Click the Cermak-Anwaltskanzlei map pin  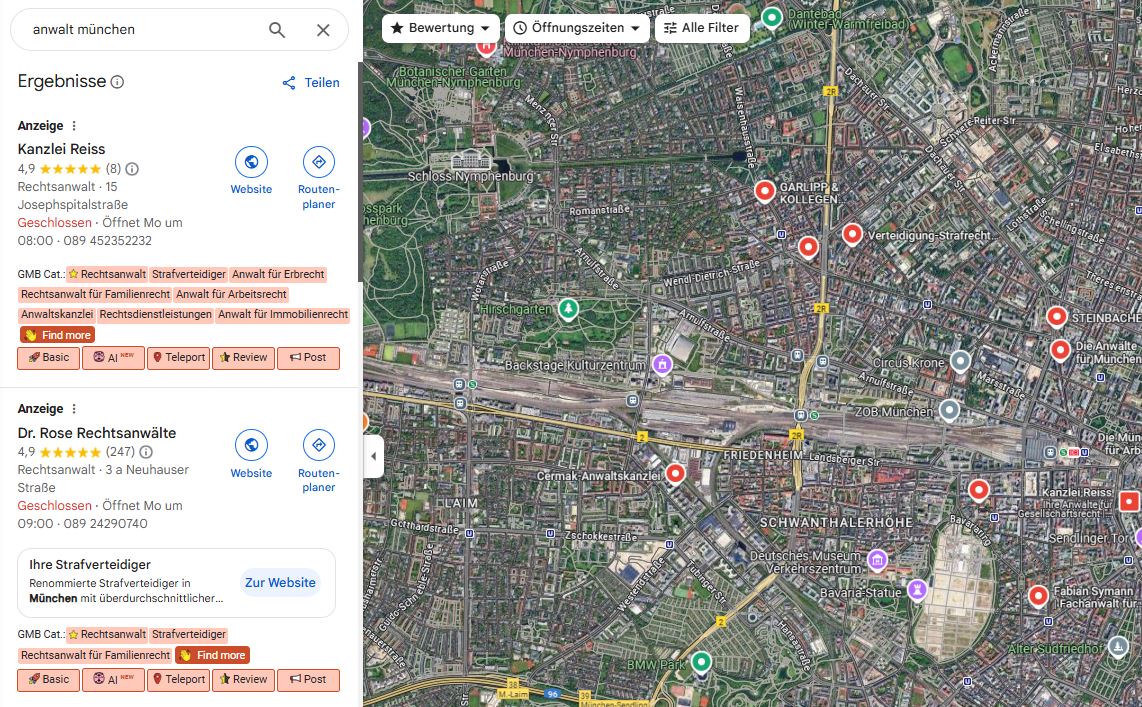coord(675,473)
